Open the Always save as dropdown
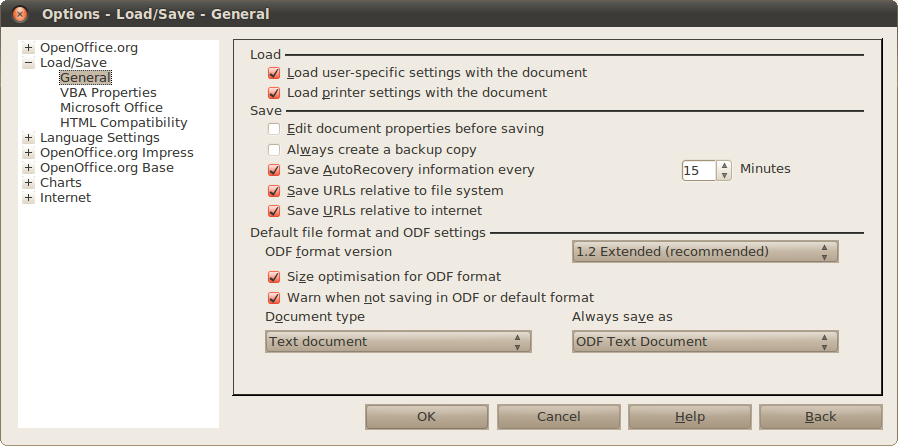This screenshot has height=446, width=898. tap(704, 342)
